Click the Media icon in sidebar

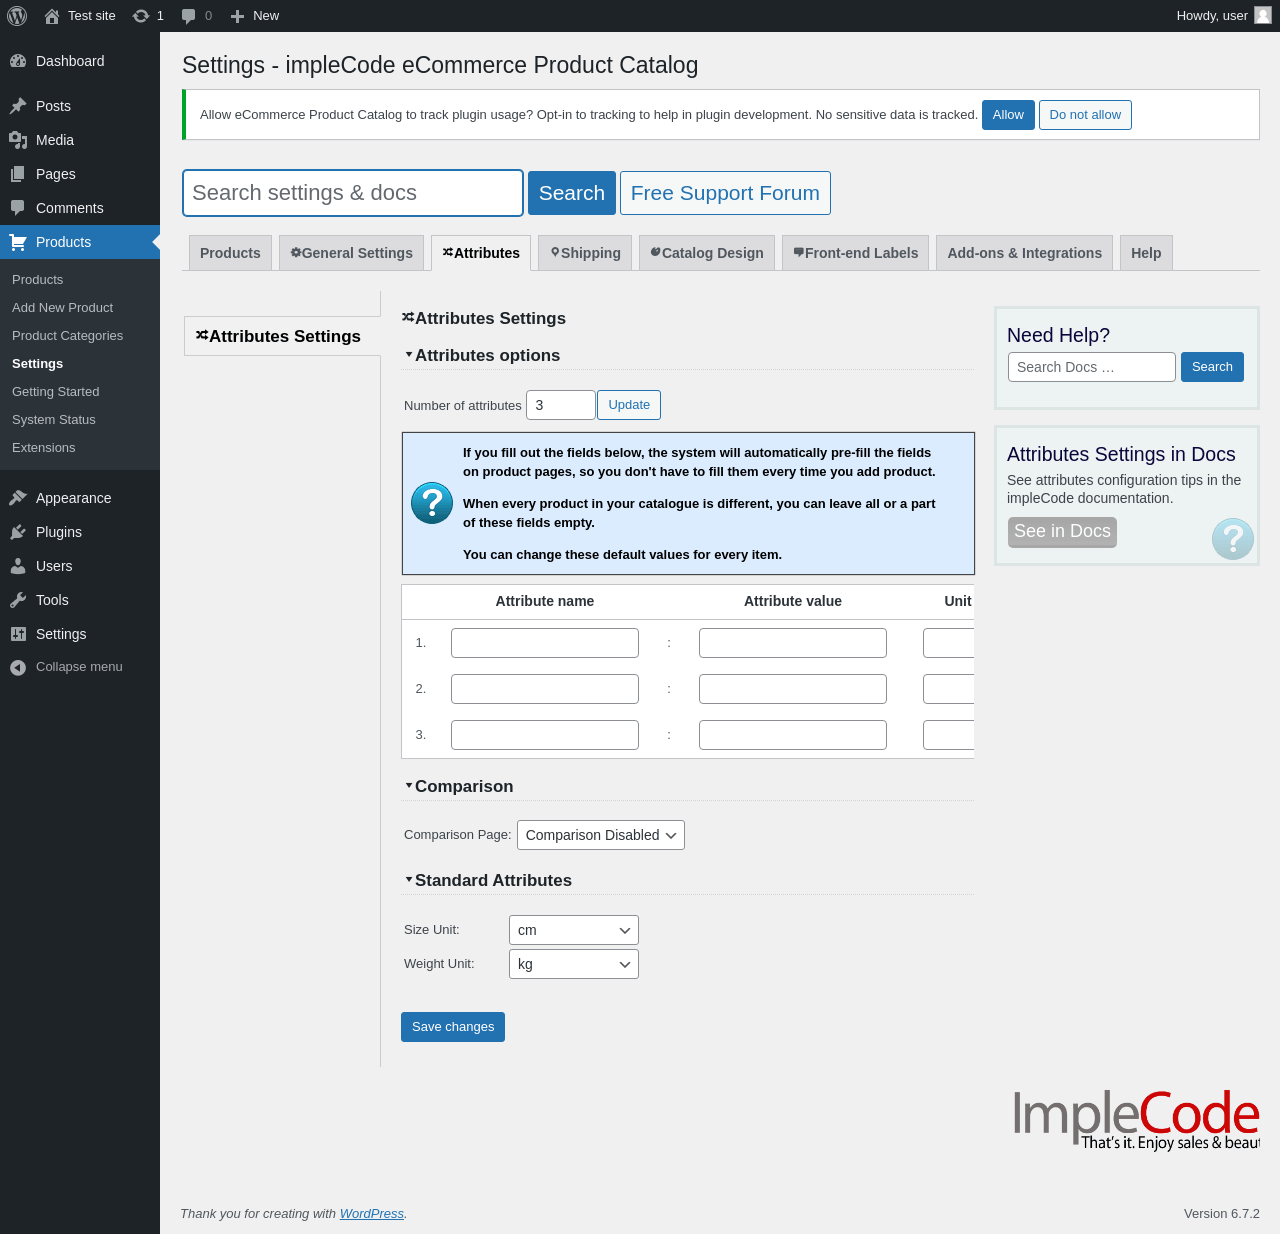click(x=18, y=140)
